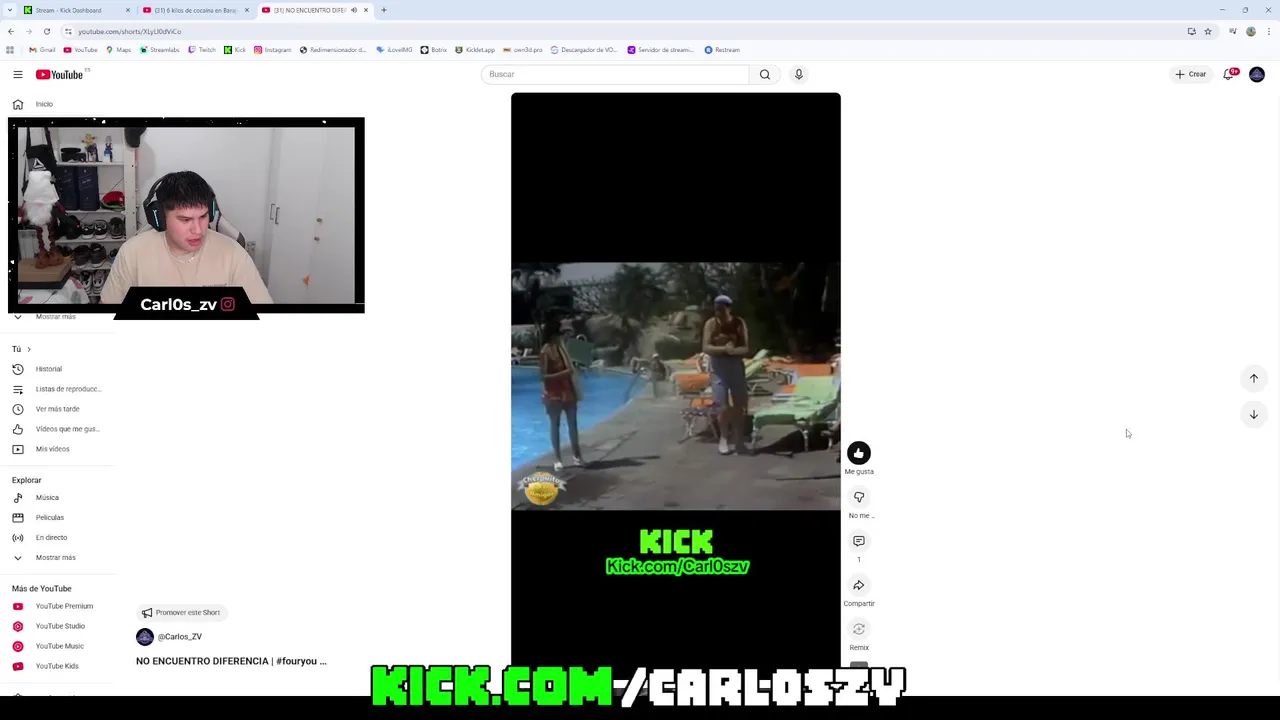This screenshot has width=1280, height=720.
Task: Click the Short title NO ENCUENTRO DIFERENCIA
Action: (x=231, y=661)
